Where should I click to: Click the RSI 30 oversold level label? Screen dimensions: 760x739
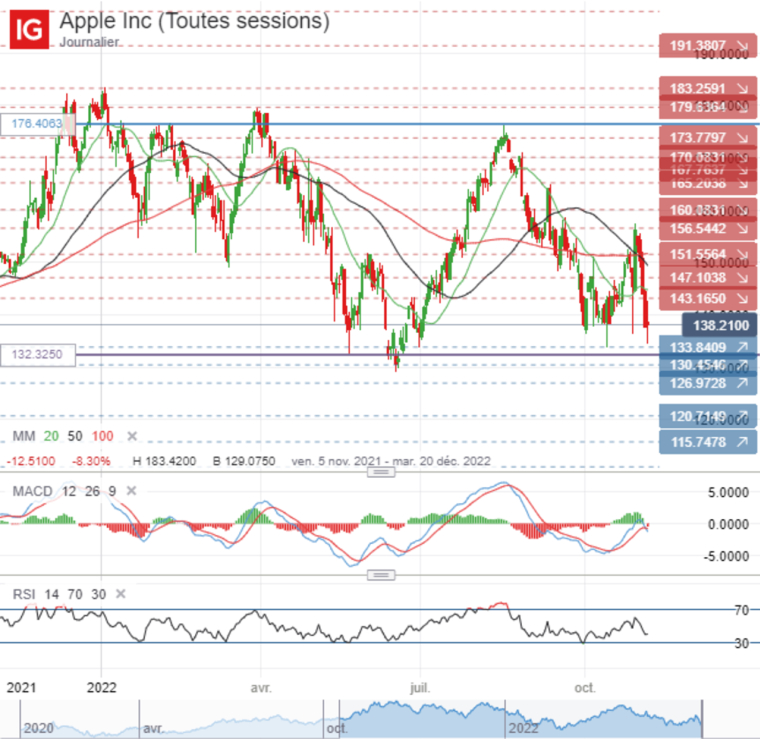pos(742,644)
